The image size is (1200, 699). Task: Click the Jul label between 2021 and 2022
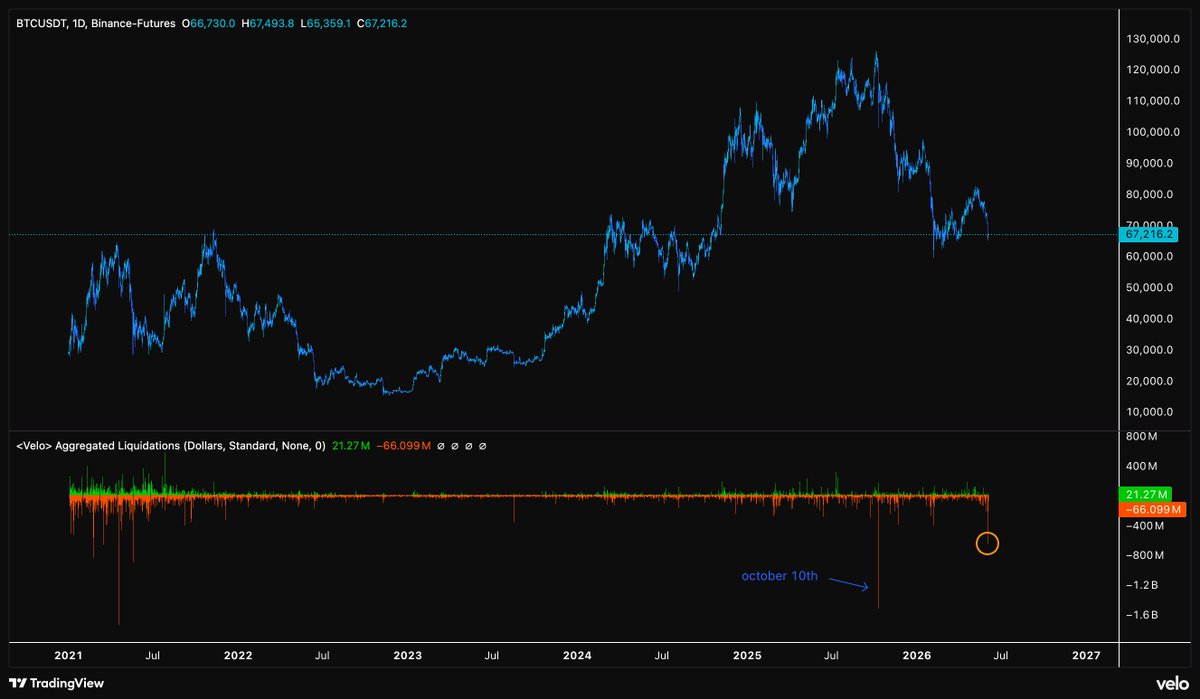point(153,656)
